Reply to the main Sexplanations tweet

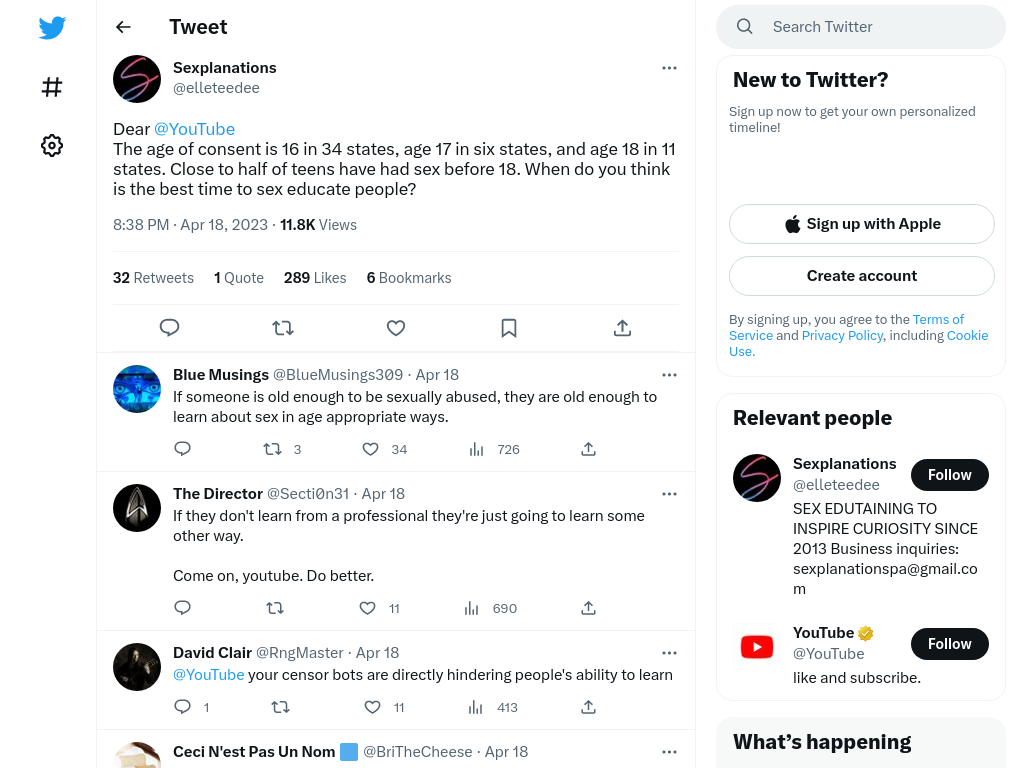tap(170, 328)
